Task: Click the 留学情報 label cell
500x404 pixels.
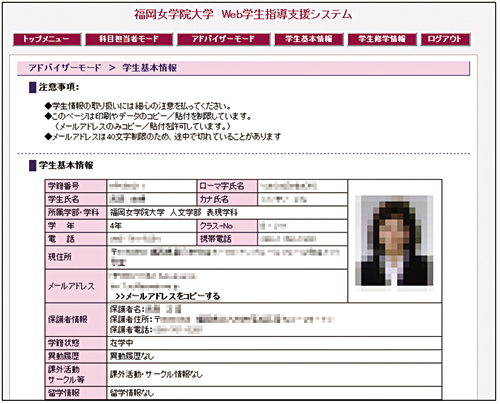Action: [76, 393]
